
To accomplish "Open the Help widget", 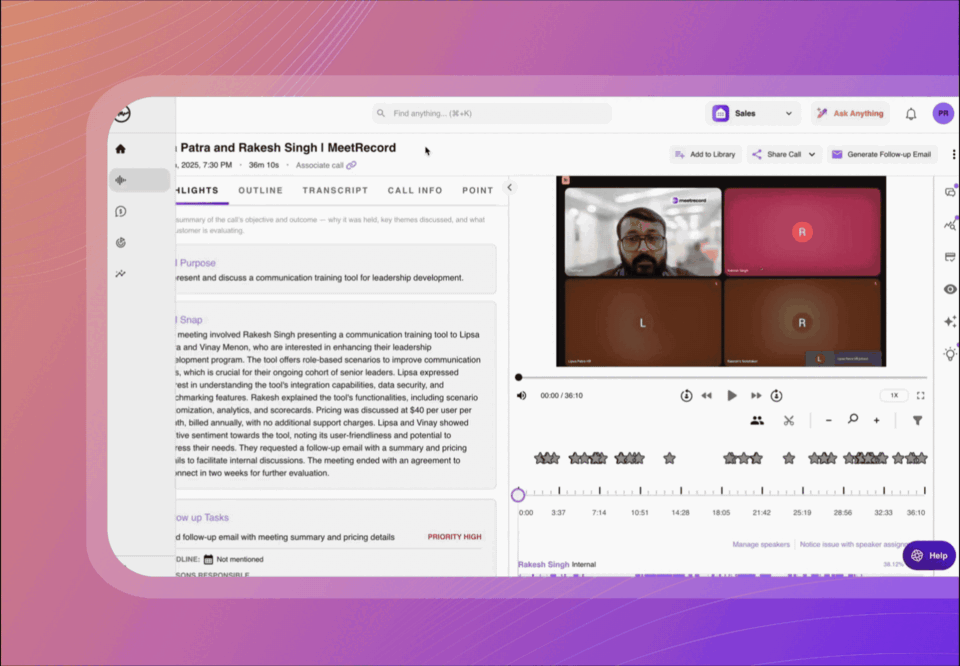I will click(x=929, y=556).
